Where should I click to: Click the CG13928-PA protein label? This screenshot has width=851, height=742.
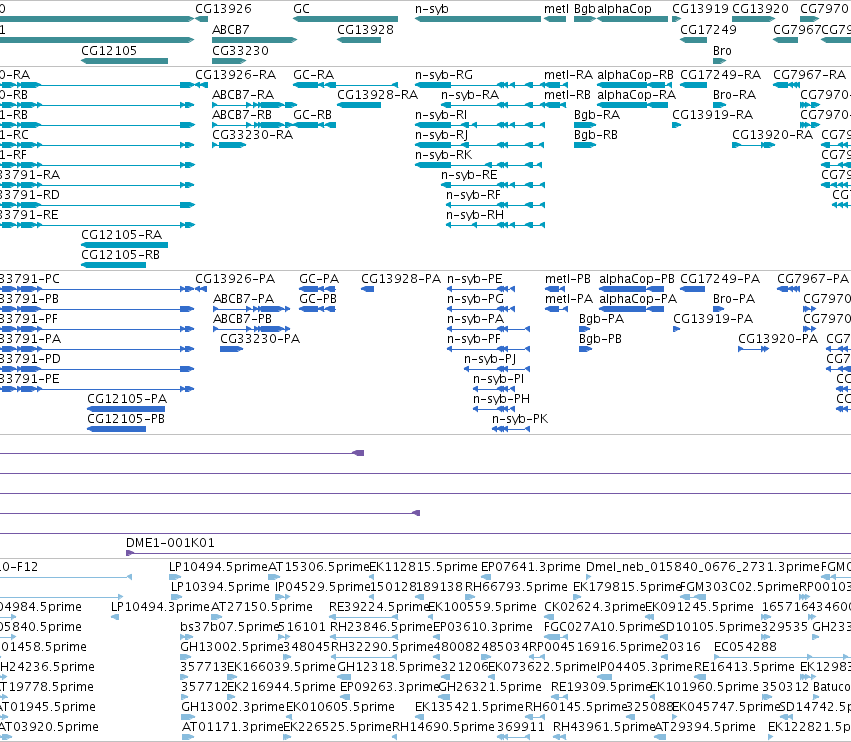pyautogui.click(x=401, y=279)
